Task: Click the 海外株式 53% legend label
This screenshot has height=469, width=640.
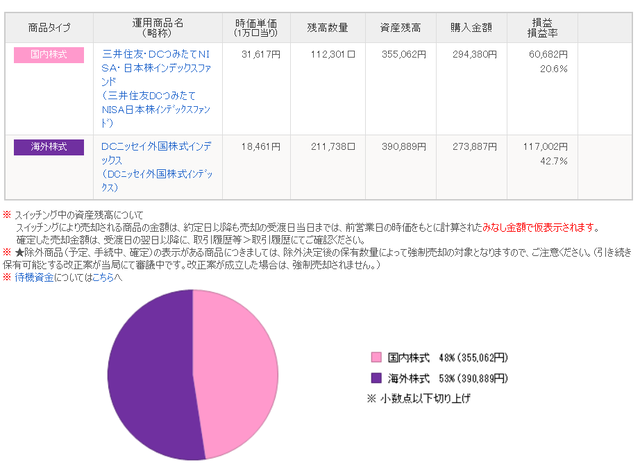Action: coord(447,378)
